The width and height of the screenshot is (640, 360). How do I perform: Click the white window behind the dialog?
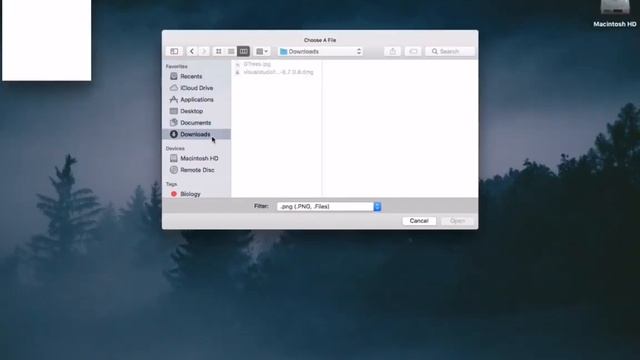coord(47,40)
